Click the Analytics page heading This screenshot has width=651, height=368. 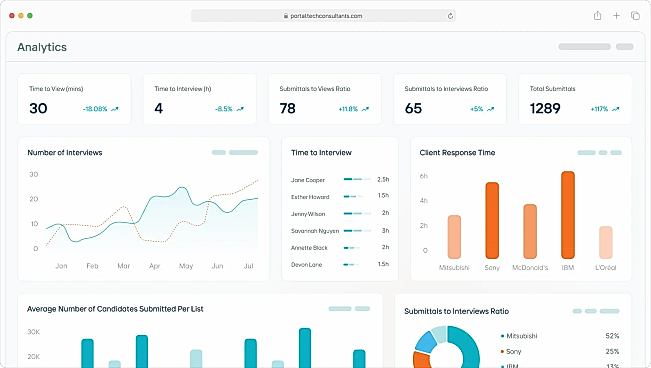[x=42, y=47]
